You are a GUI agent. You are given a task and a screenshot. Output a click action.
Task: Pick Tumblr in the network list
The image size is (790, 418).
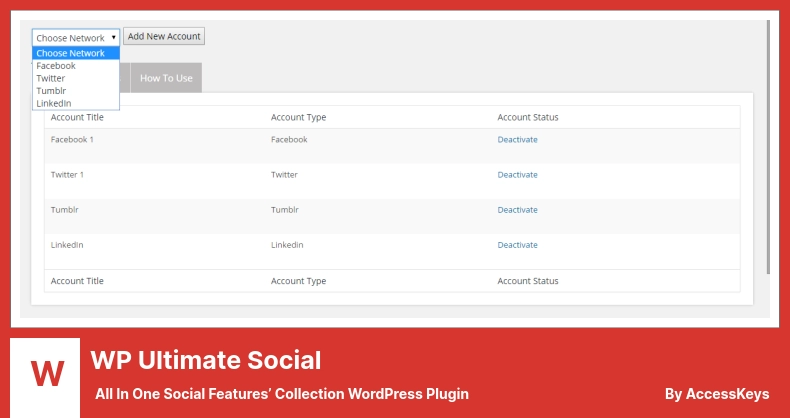click(x=76, y=91)
